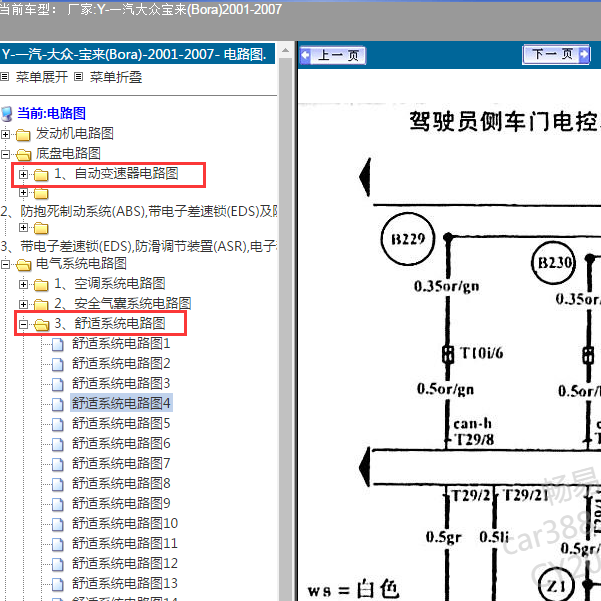Click the 电气系统电路图 open folder icon

click(23, 265)
